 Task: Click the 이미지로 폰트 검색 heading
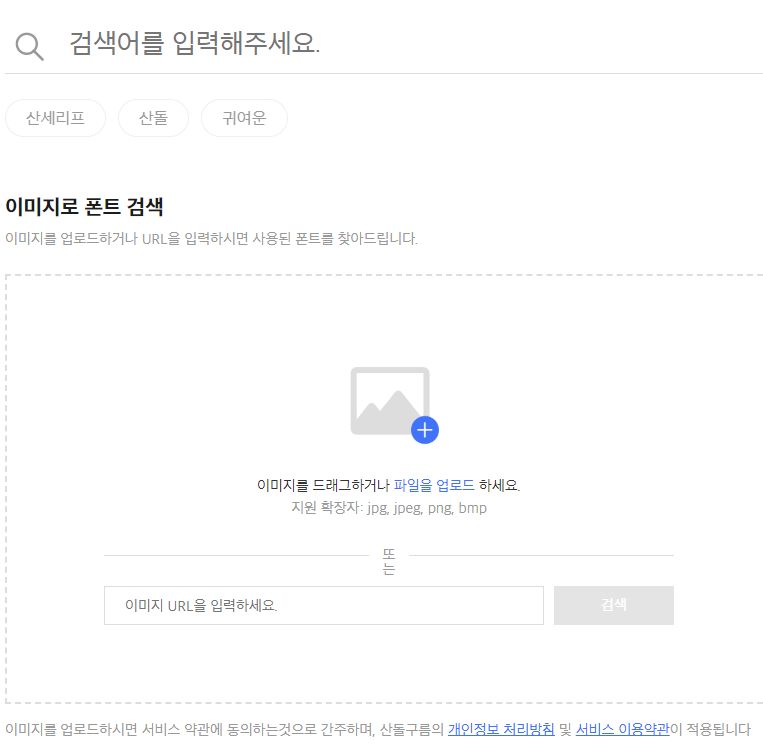84,206
